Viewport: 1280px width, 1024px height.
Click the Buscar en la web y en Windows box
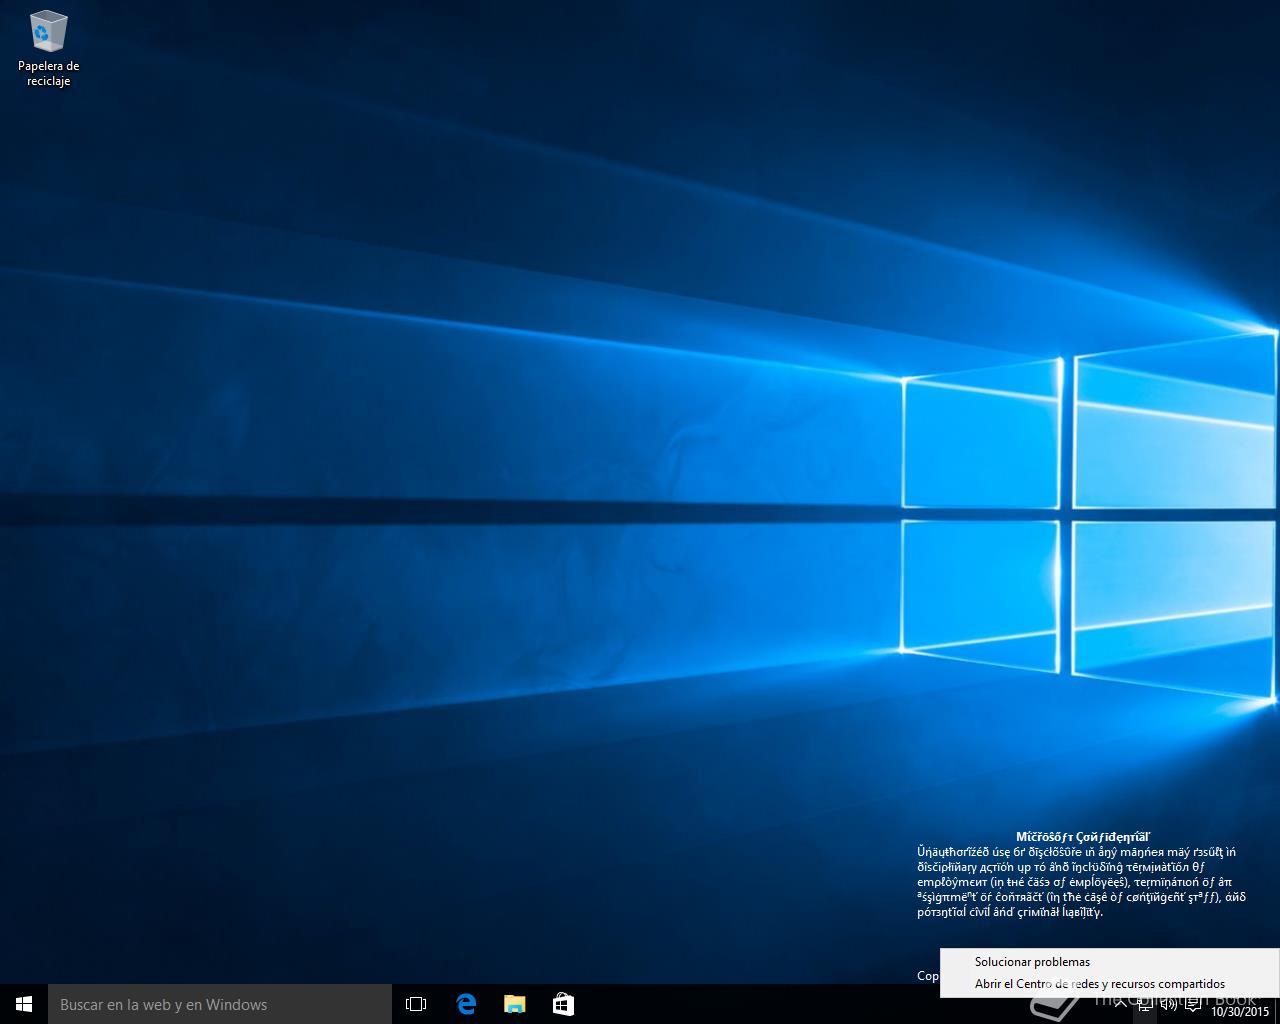(220, 1004)
